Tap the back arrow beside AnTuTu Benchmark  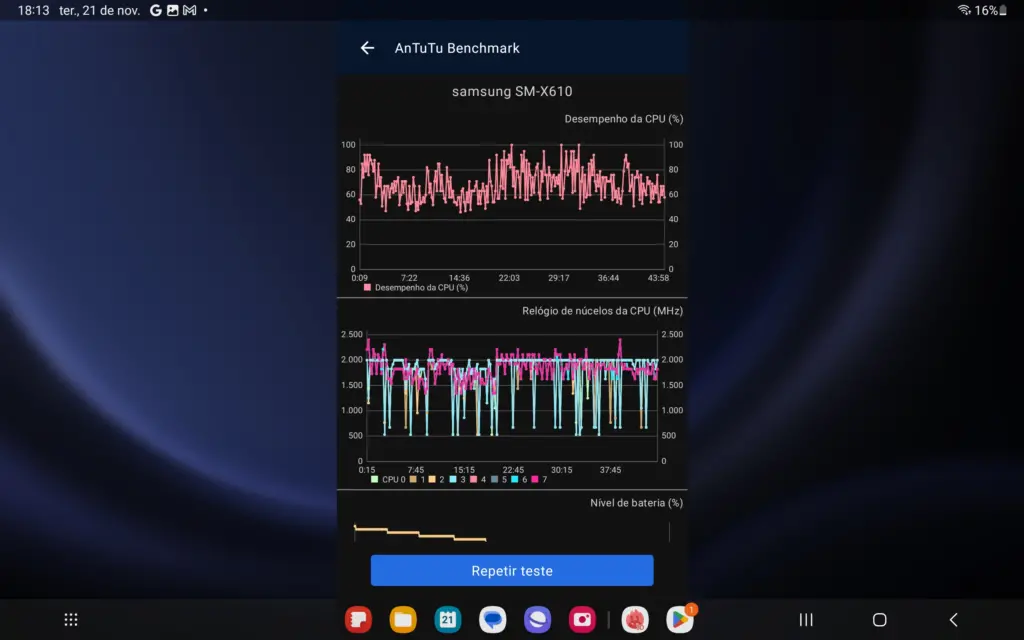point(367,47)
